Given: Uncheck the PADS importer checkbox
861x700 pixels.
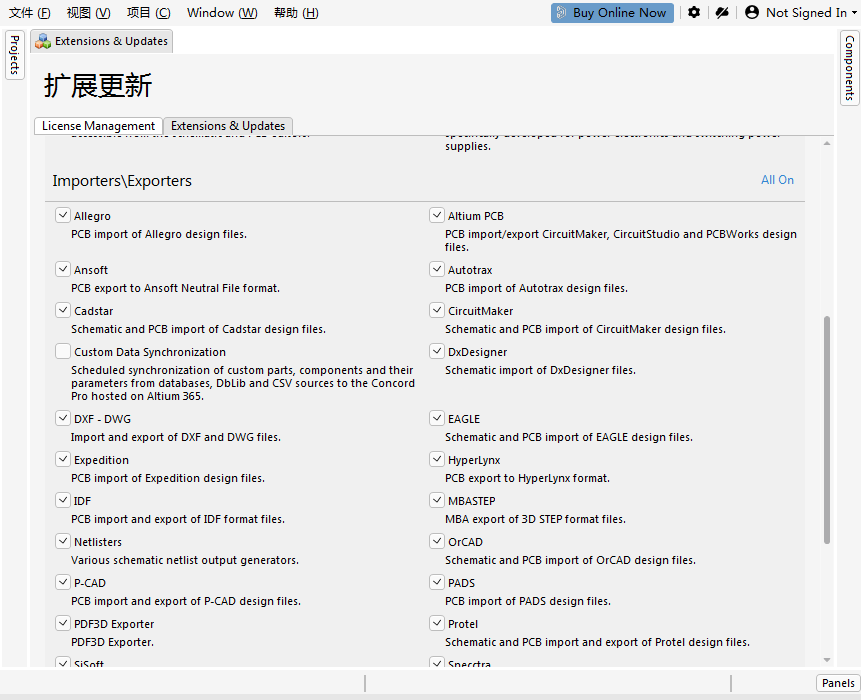Looking at the screenshot, I should [x=437, y=583].
